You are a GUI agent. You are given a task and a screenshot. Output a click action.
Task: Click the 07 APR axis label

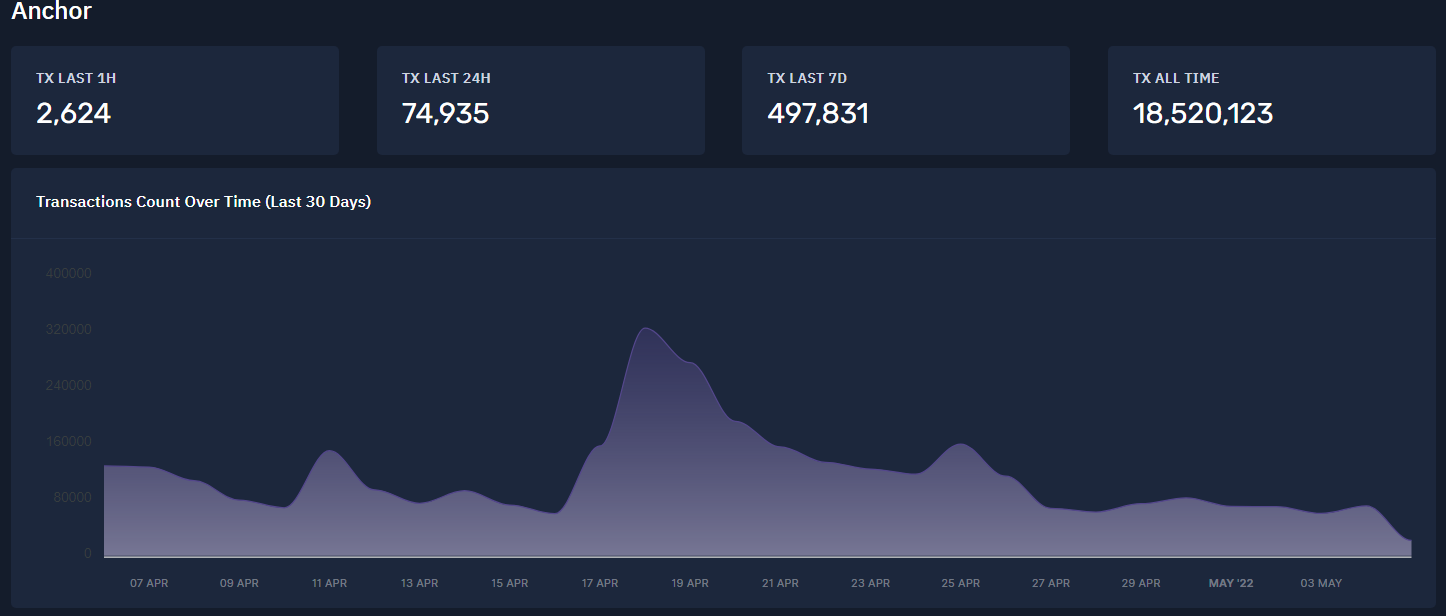pos(149,583)
